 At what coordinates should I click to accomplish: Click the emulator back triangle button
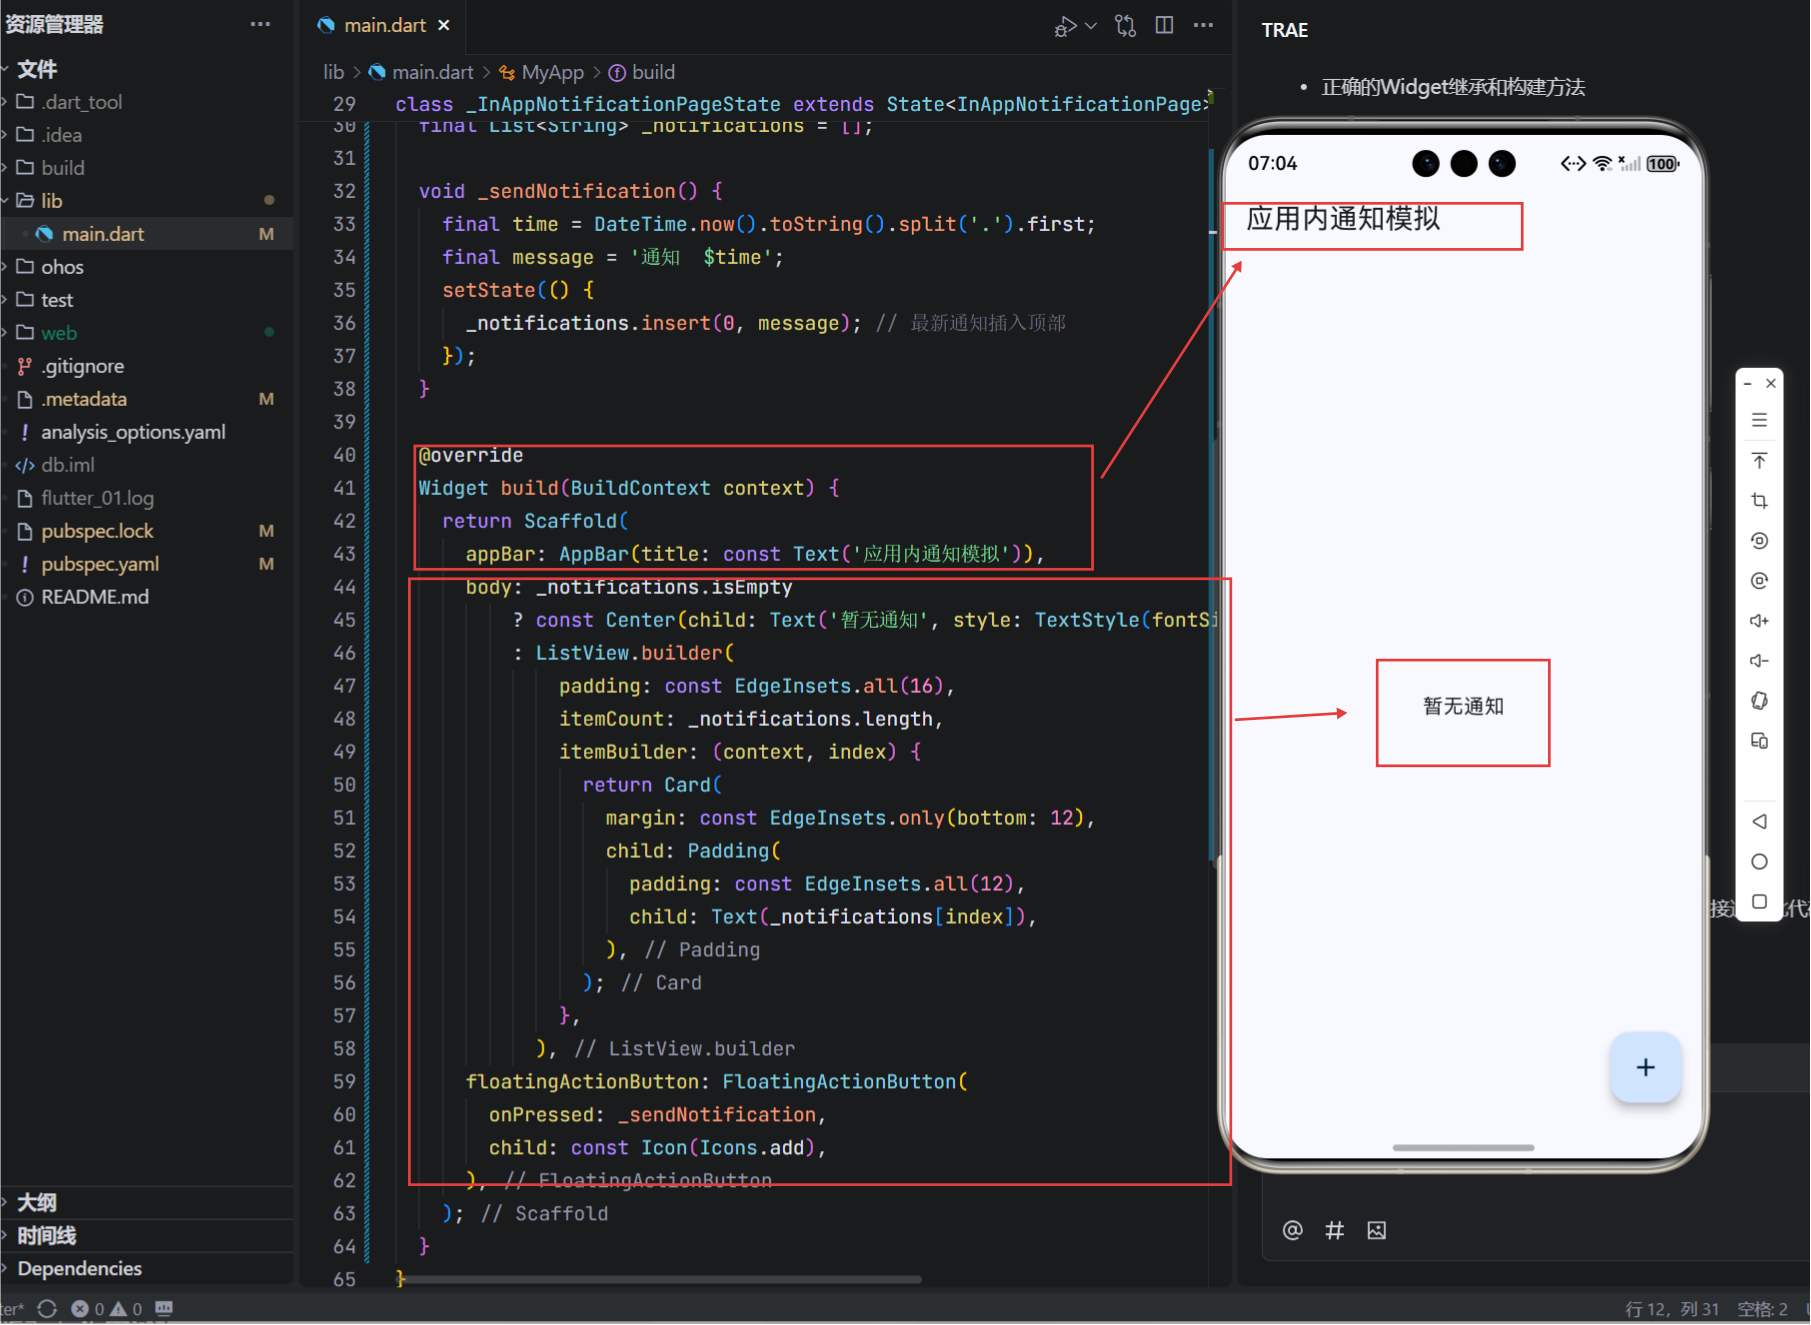click(1759, 821)
